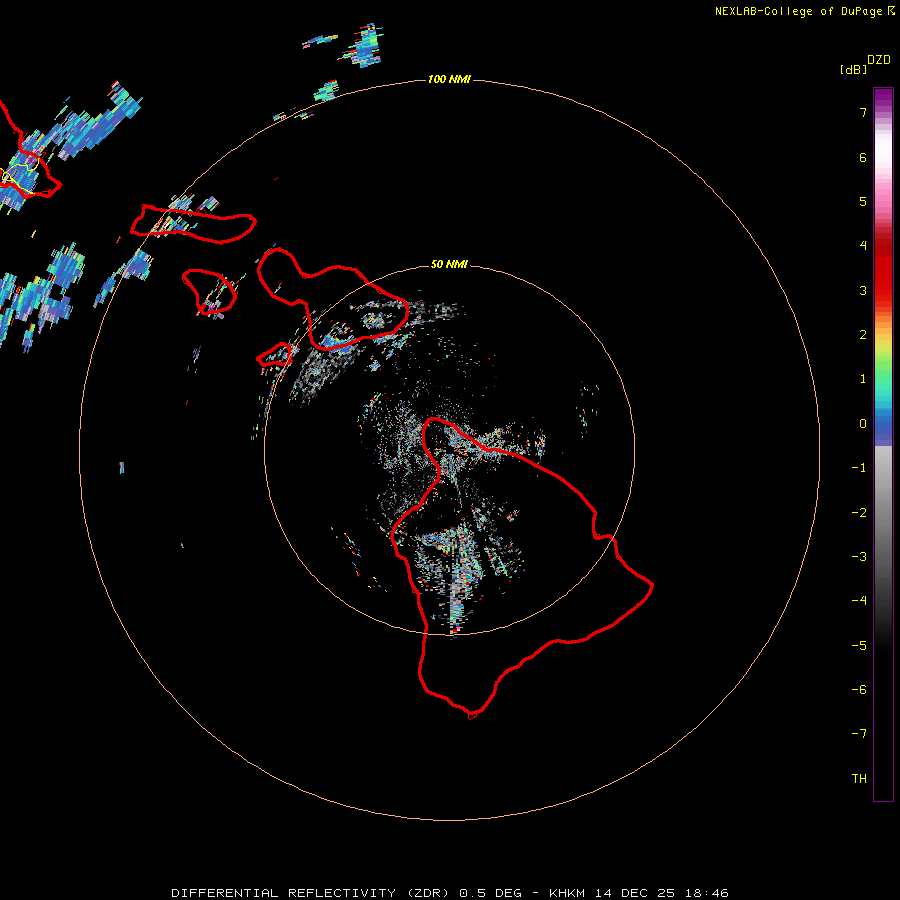
Task: Click the 4 value on the color scale
Action: [x=863, y=246]
